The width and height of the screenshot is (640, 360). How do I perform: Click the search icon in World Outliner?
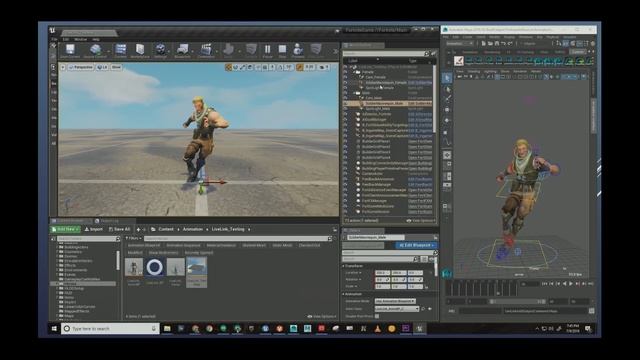(427, 53)
